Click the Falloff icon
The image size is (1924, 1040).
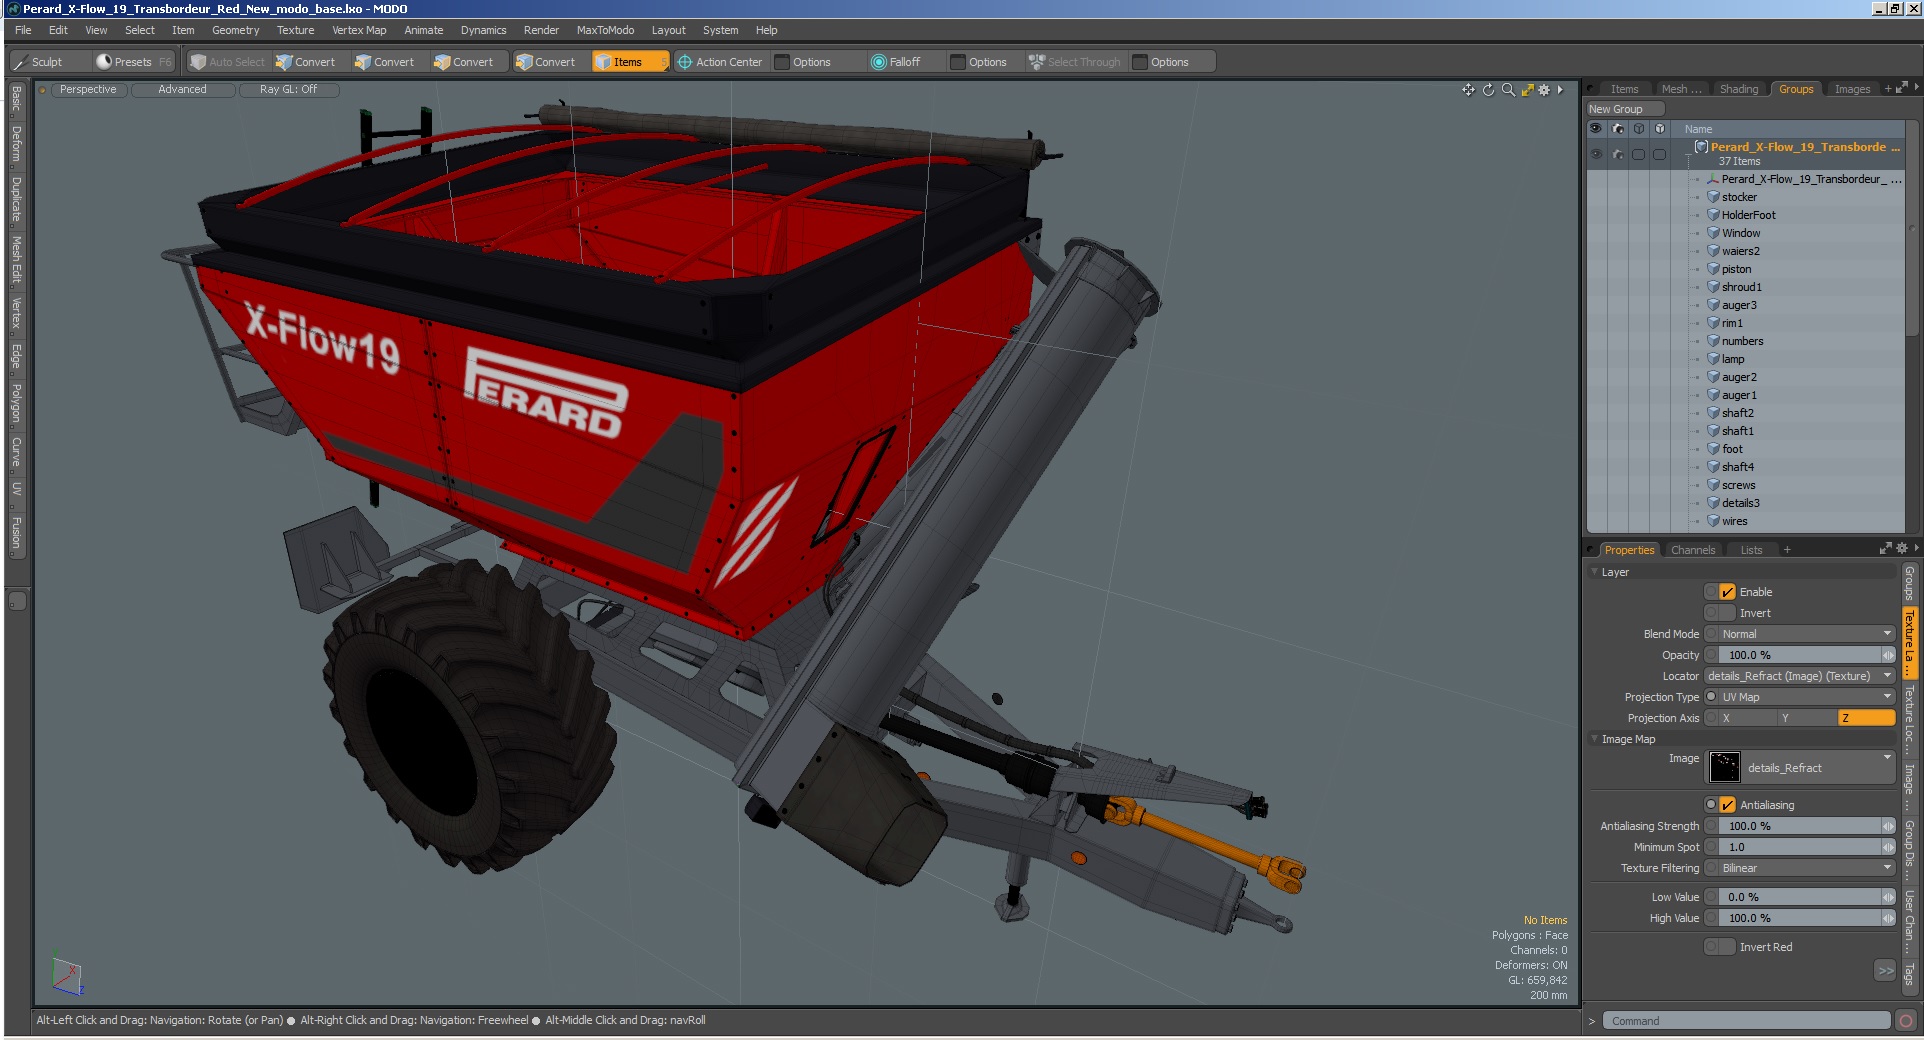pos(878,62)
